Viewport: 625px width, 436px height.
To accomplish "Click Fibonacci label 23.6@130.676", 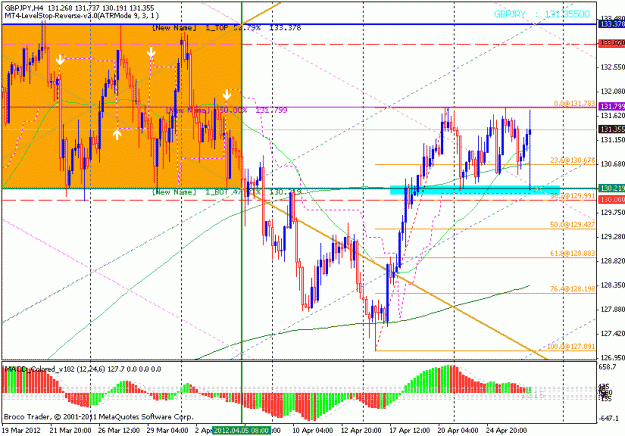I will tap(572, 160).
